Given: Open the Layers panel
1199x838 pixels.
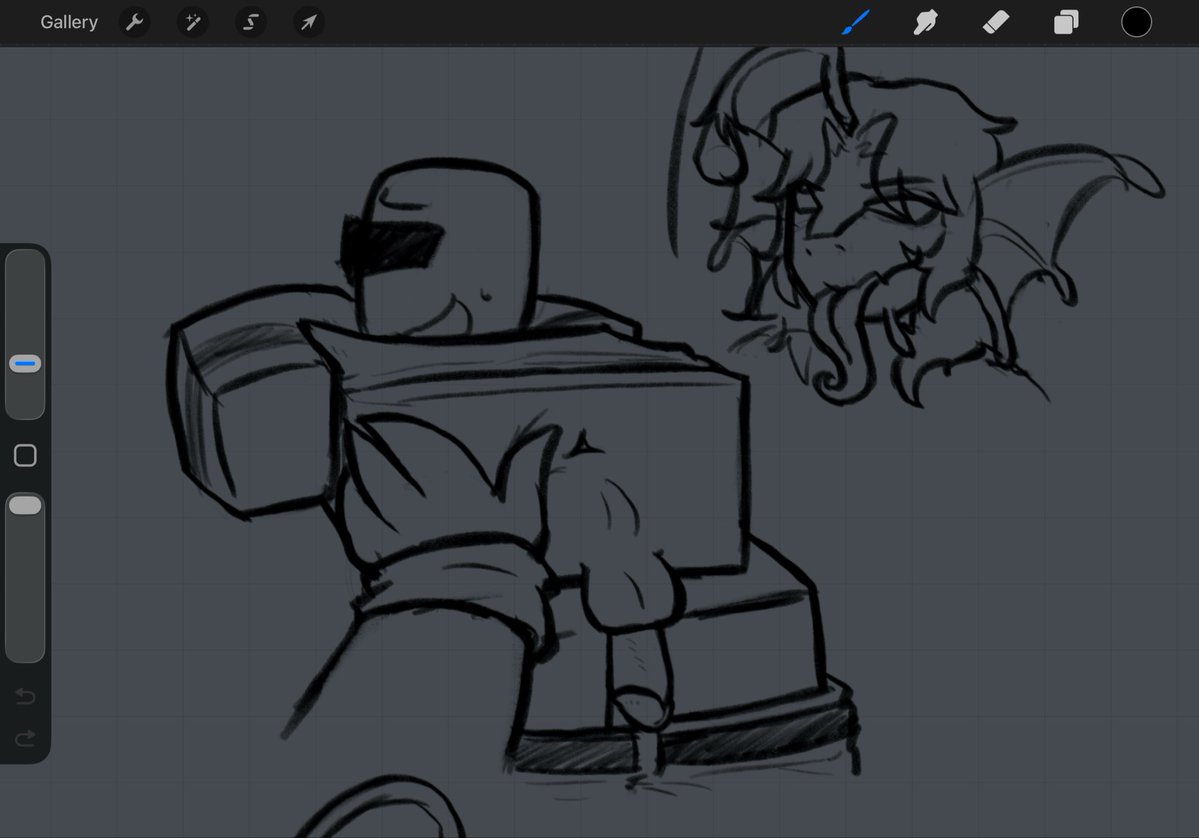Looking at the screenshot, I should [x=1066, y=22].
